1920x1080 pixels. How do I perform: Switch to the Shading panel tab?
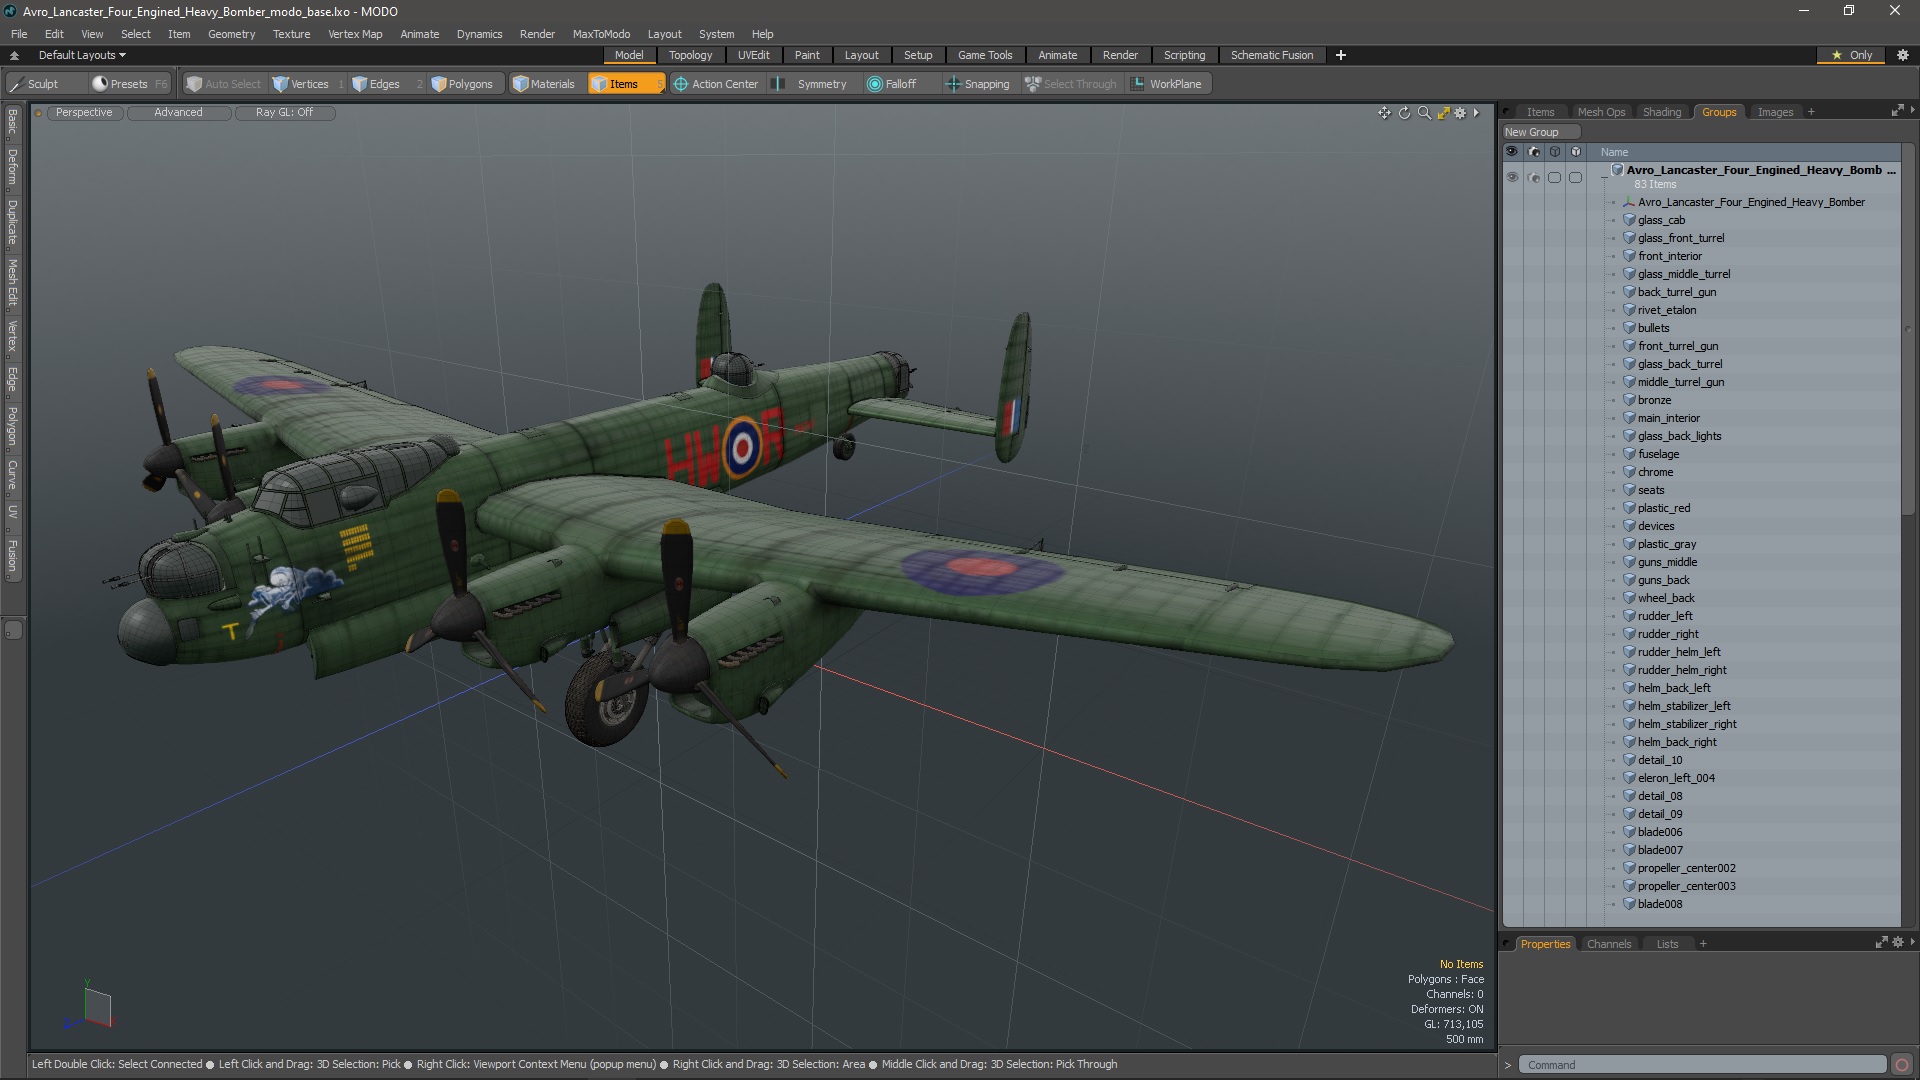[1662, 112]
